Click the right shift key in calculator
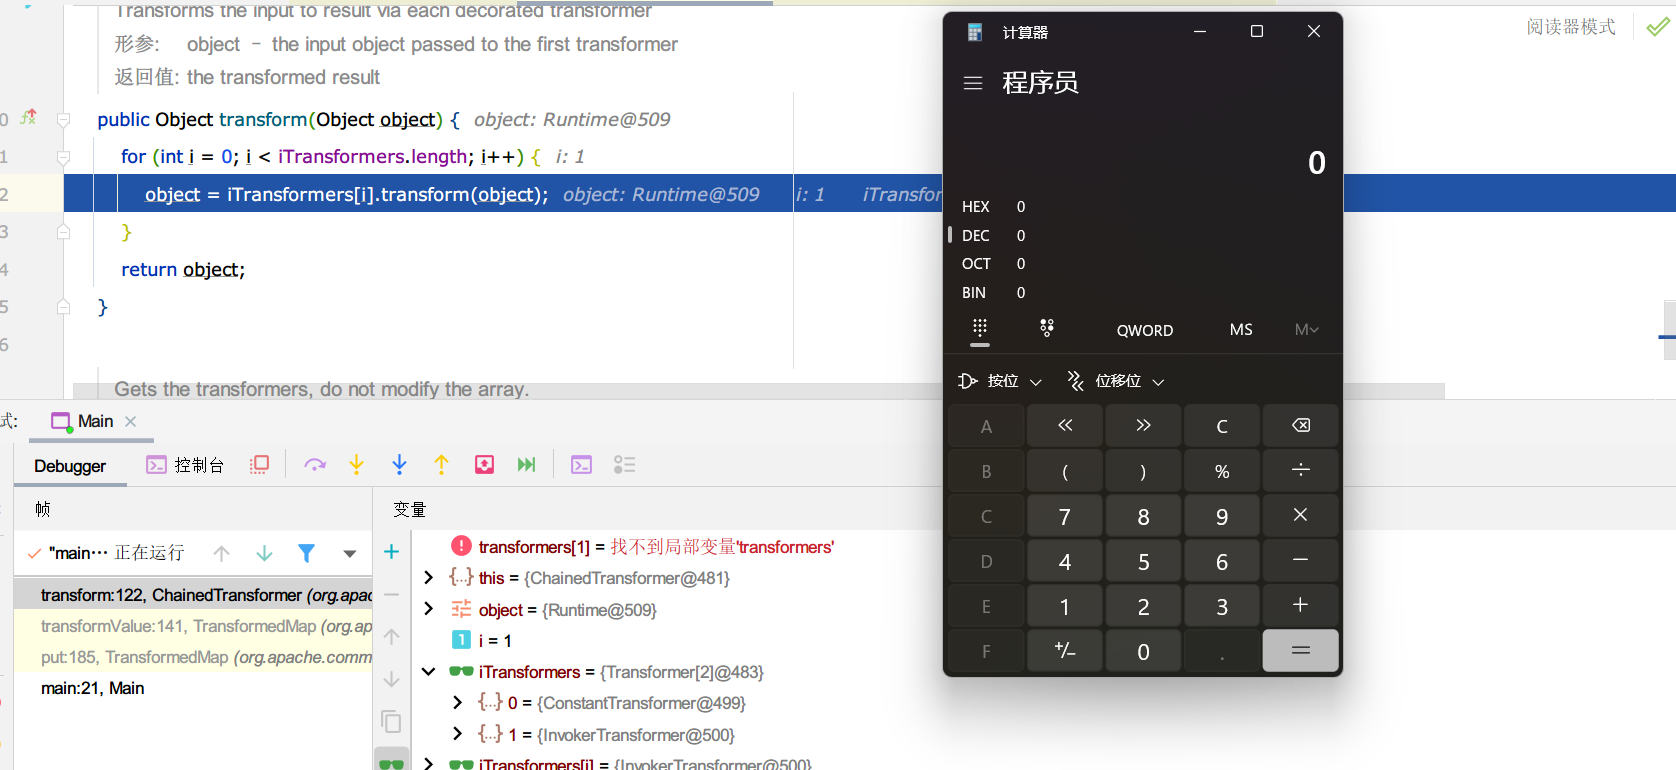 point(1143,425)
